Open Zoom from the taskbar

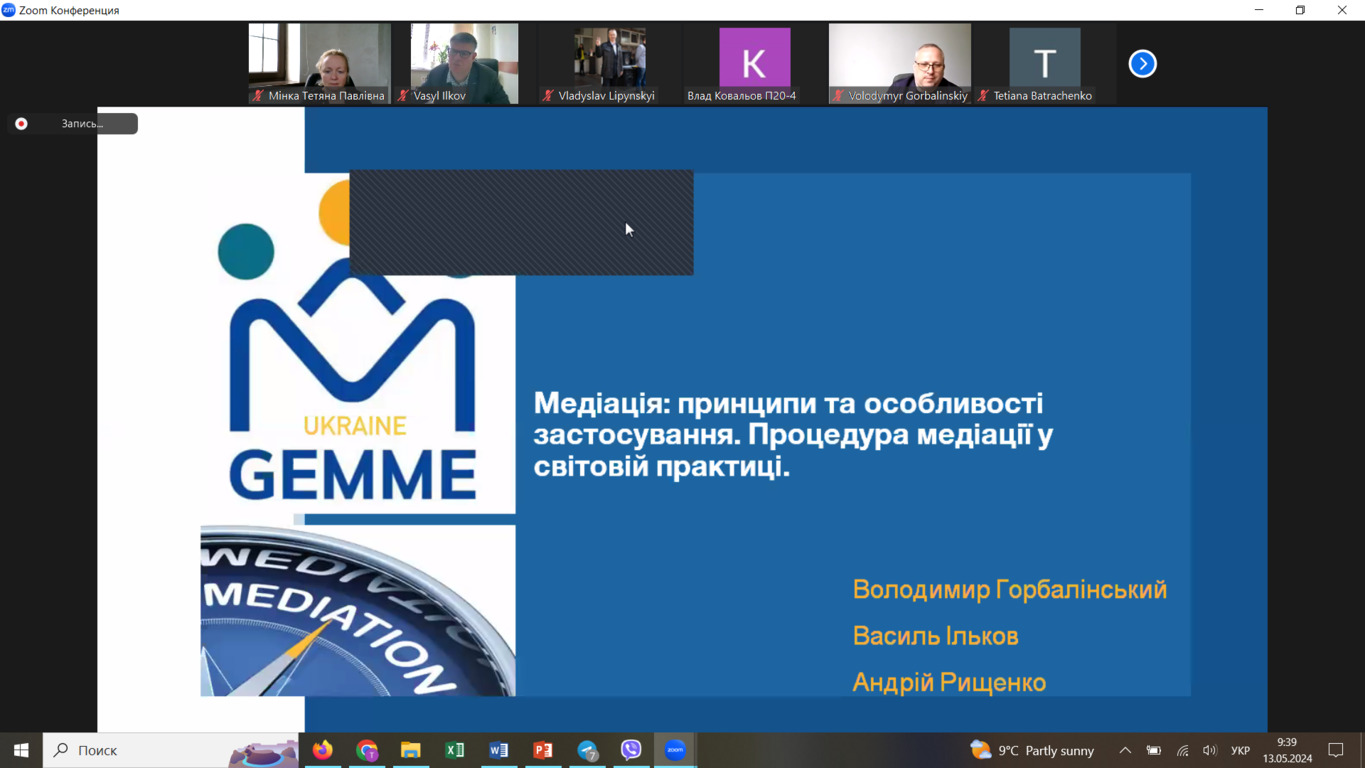click(675, 750)
